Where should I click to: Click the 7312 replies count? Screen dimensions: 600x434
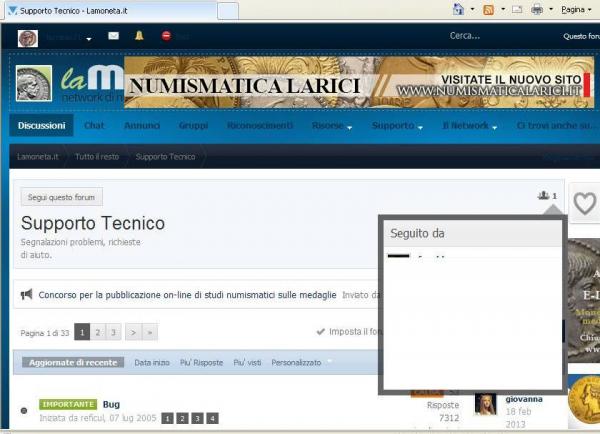point(449,418)
